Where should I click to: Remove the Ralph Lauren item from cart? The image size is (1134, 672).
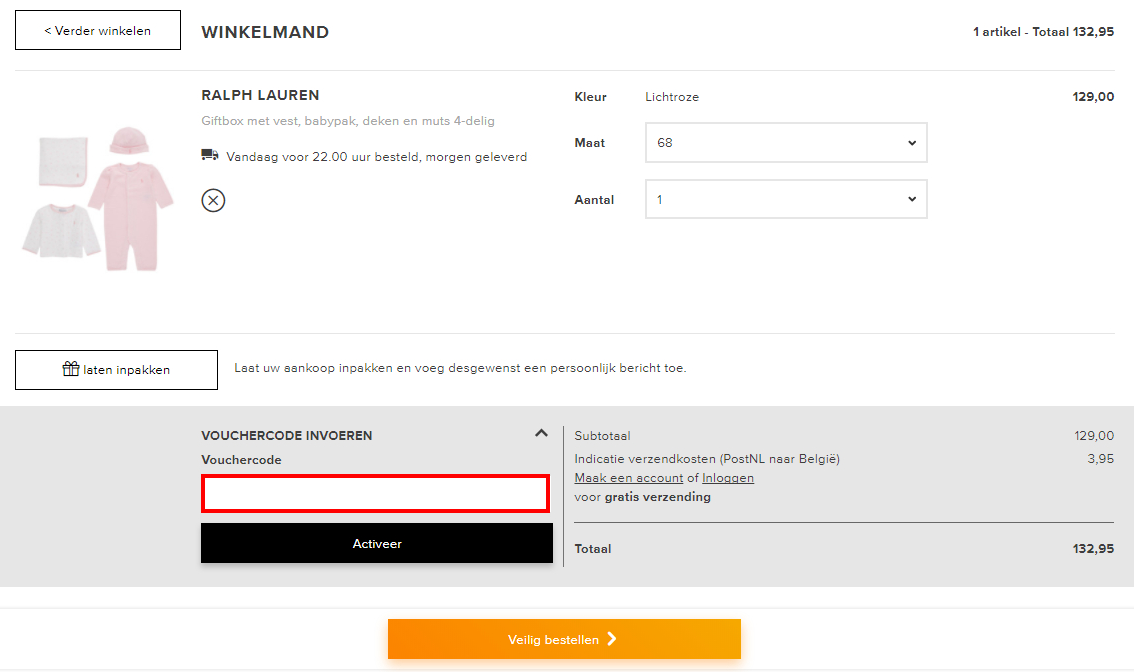[x=213, y=200]
